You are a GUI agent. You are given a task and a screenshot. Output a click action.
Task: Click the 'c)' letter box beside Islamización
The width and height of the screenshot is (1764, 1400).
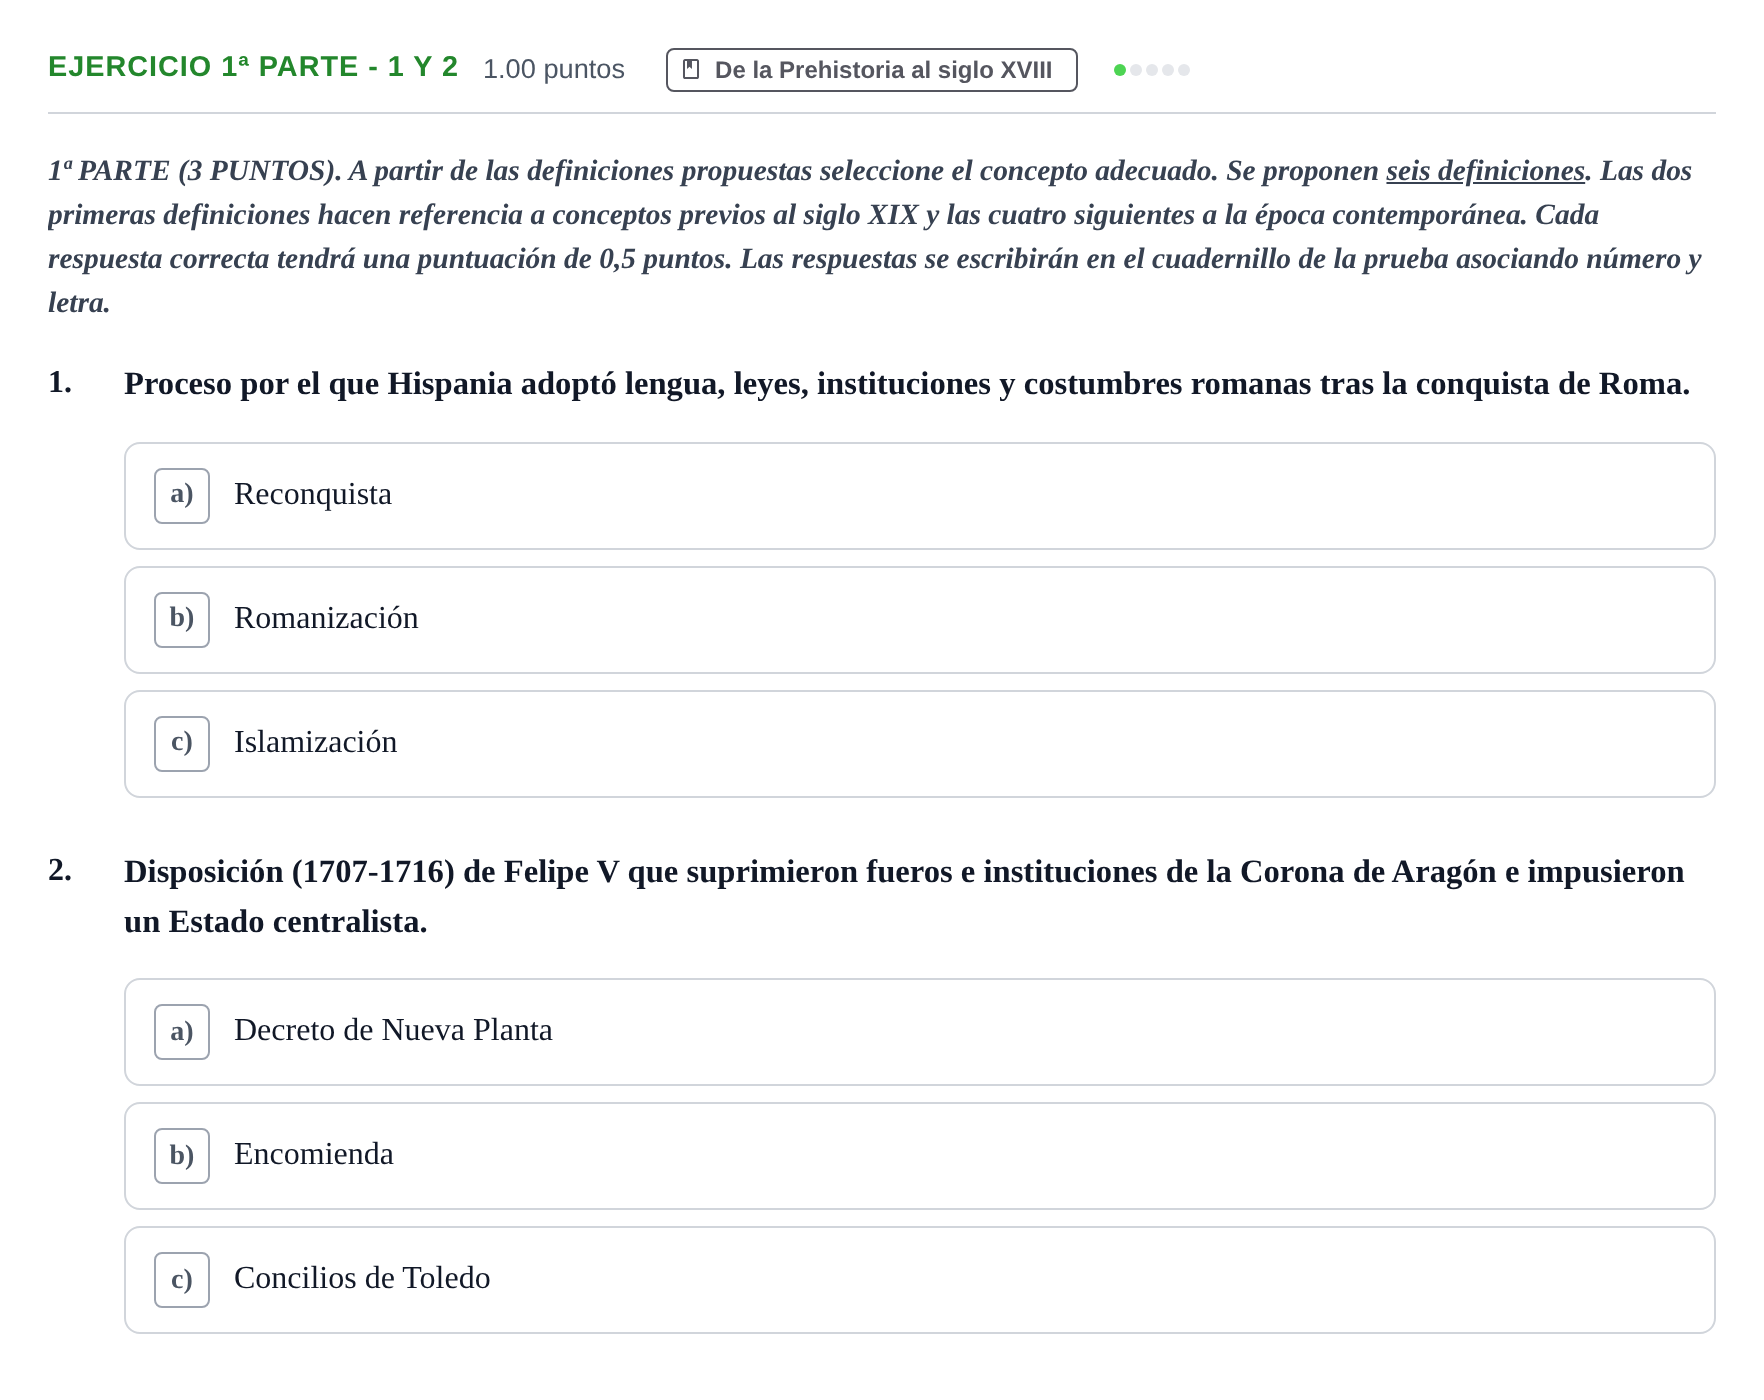pos(182,744)
